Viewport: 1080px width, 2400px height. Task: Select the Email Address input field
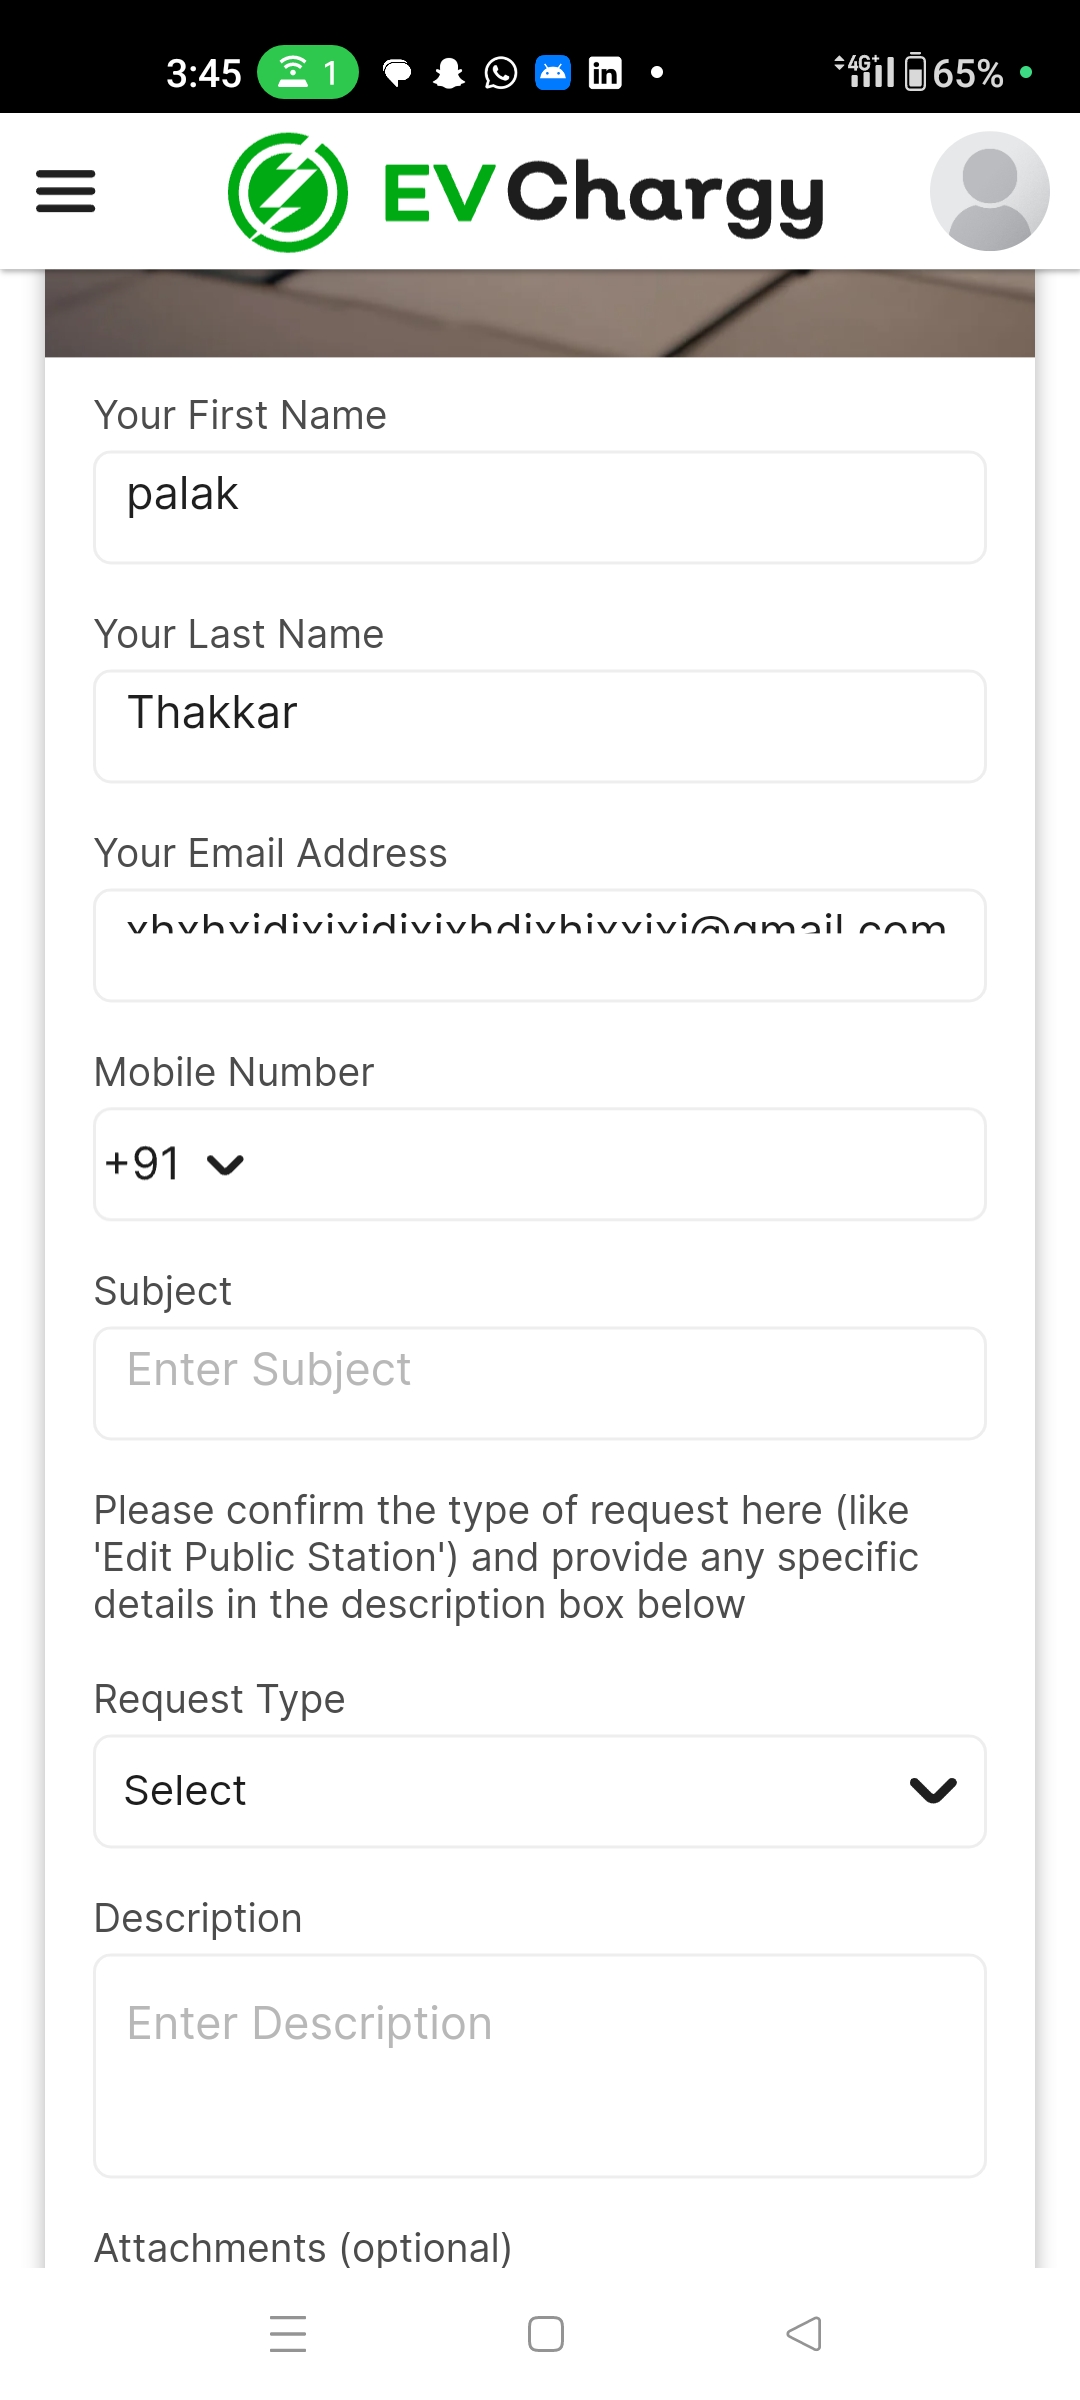(540, 945)
